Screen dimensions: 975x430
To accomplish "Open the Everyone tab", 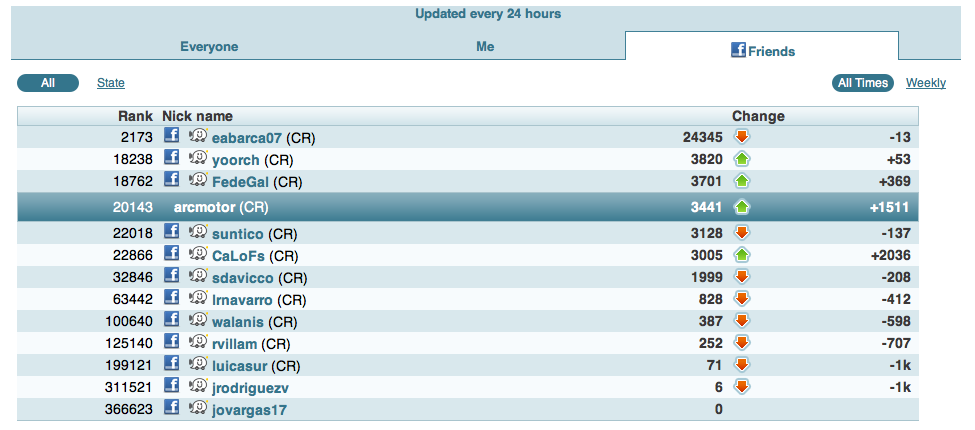I will coord(209,46).
